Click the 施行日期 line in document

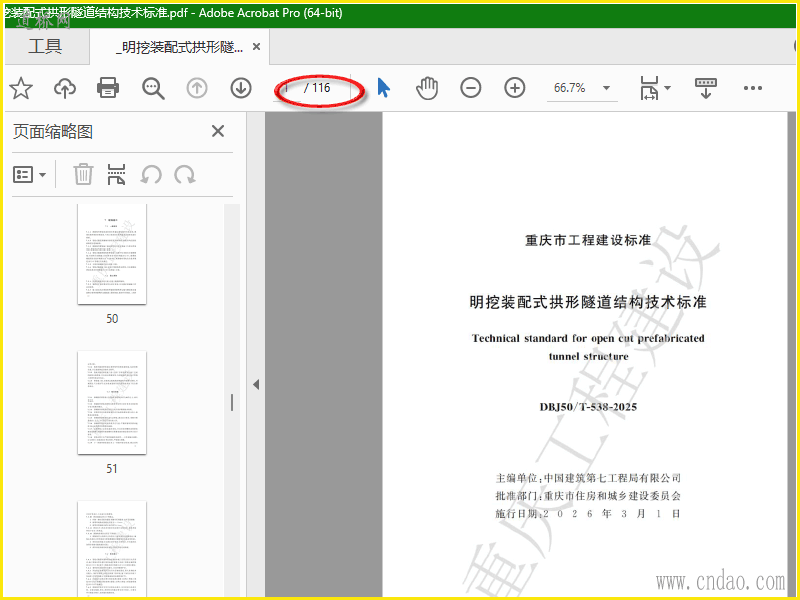point(588,514)
